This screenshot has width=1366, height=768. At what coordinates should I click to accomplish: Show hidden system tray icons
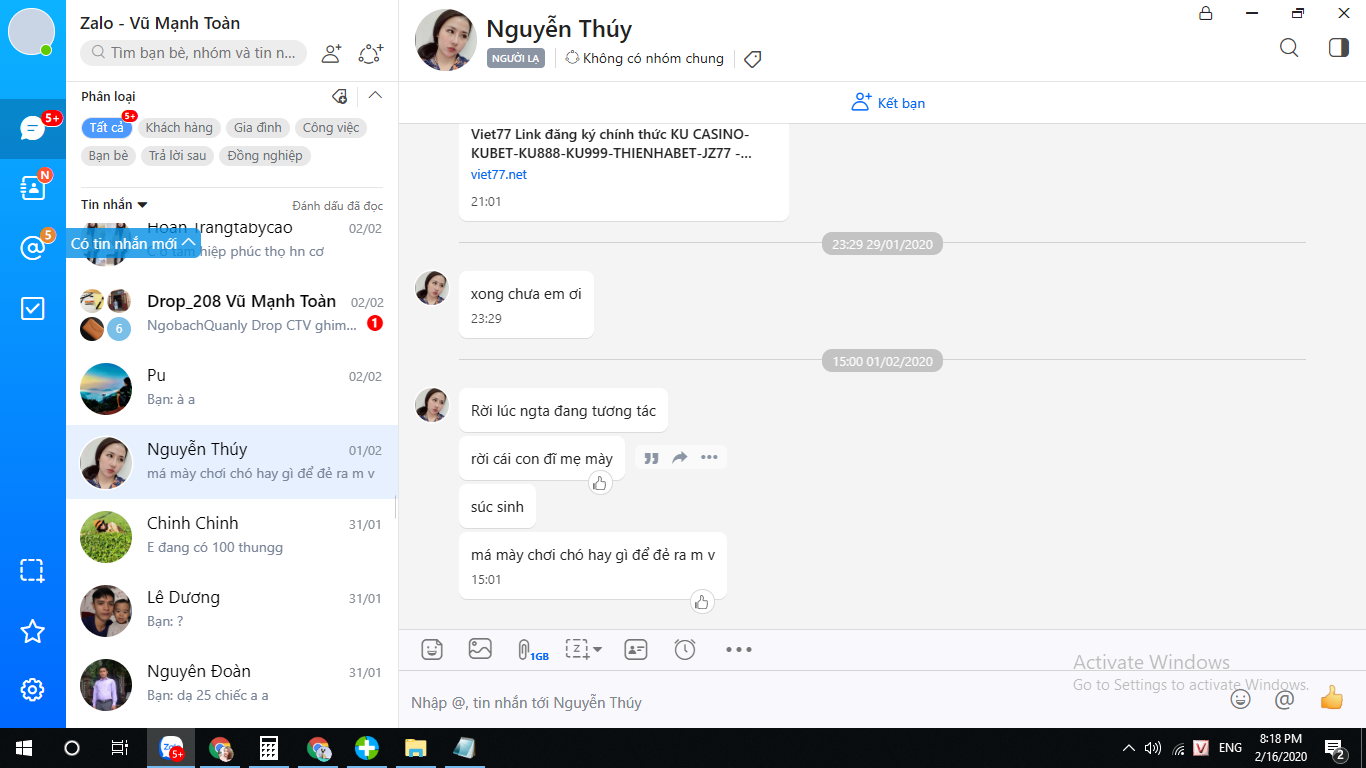pyautogui.click(x=1129, y=748)
